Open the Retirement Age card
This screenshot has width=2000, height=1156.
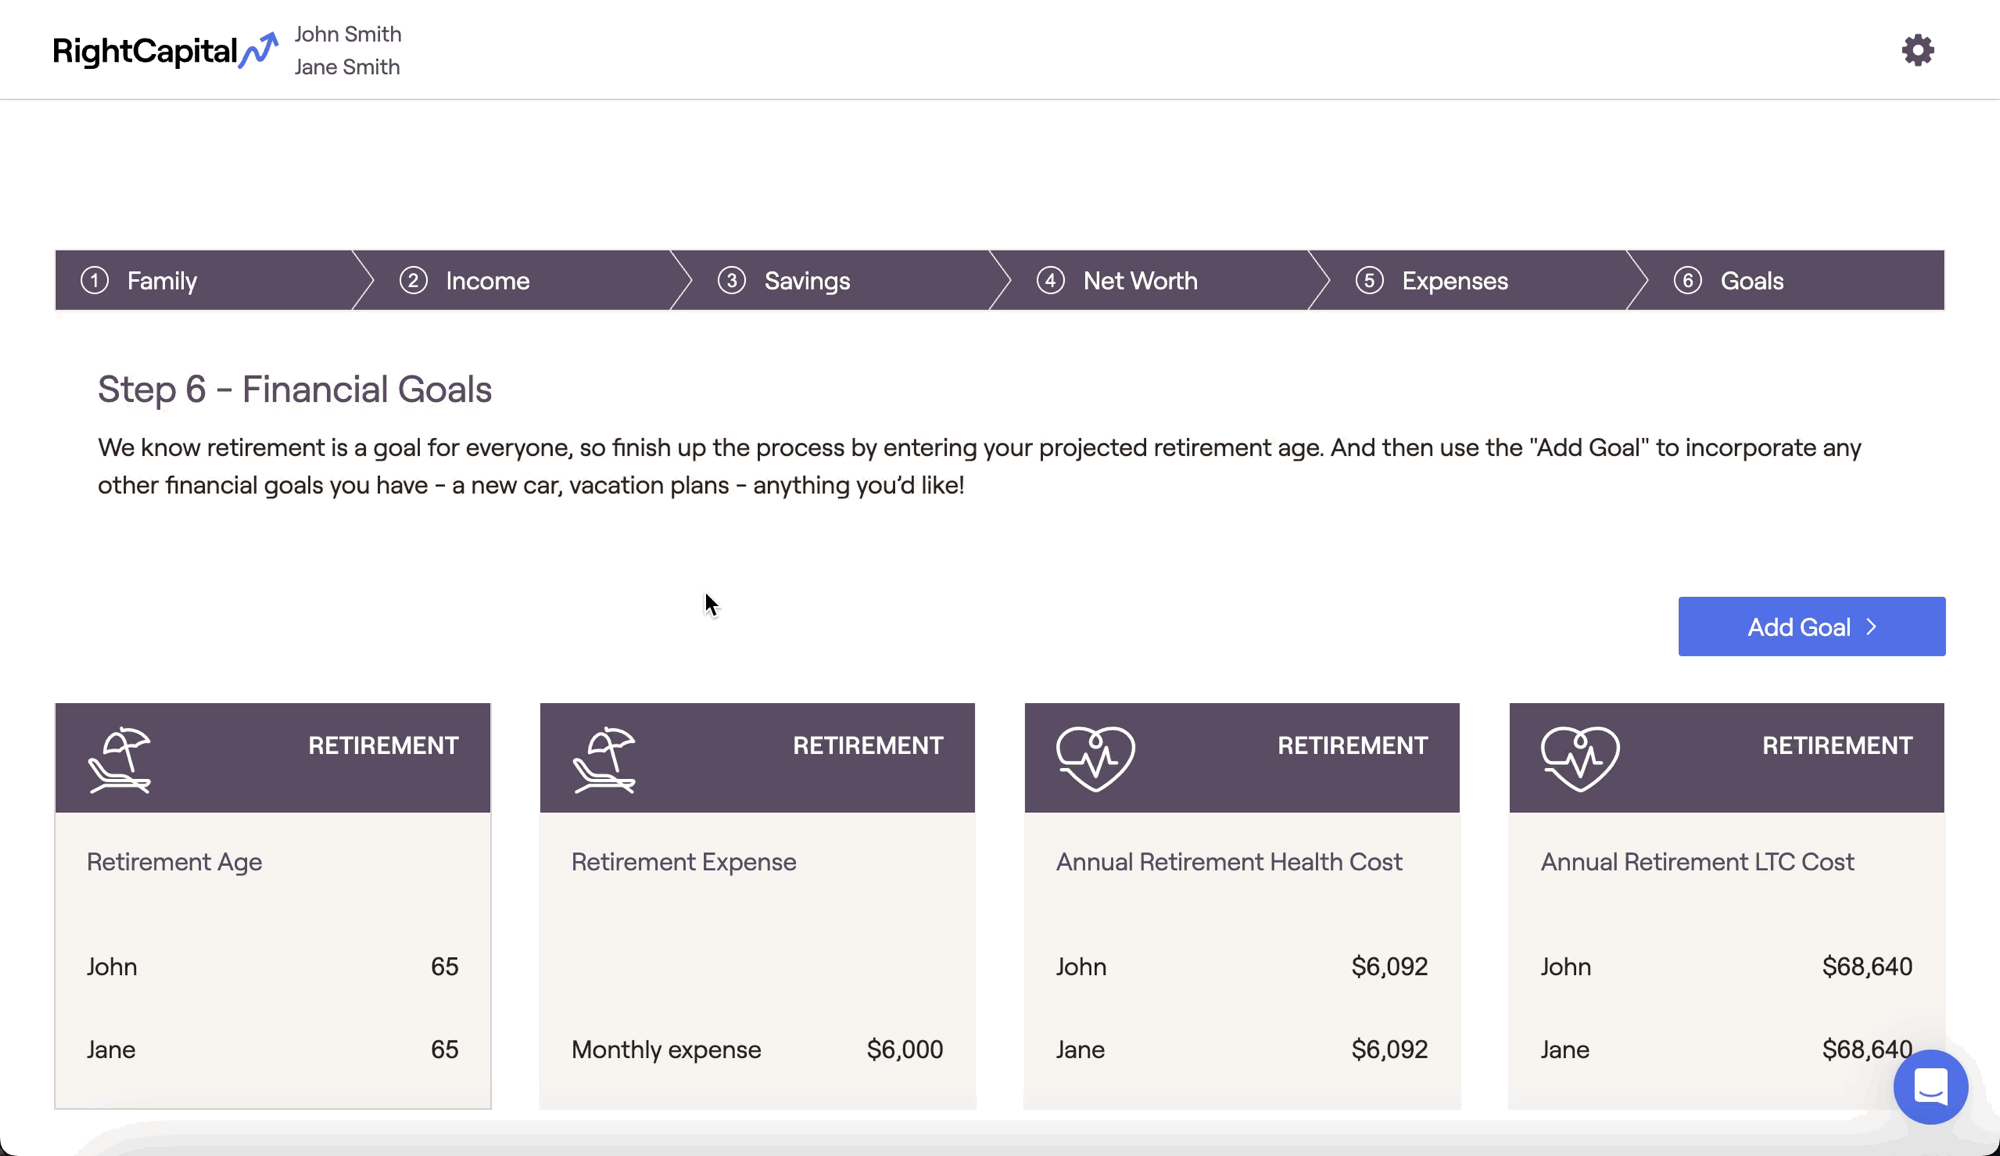[x=174, y=862]
